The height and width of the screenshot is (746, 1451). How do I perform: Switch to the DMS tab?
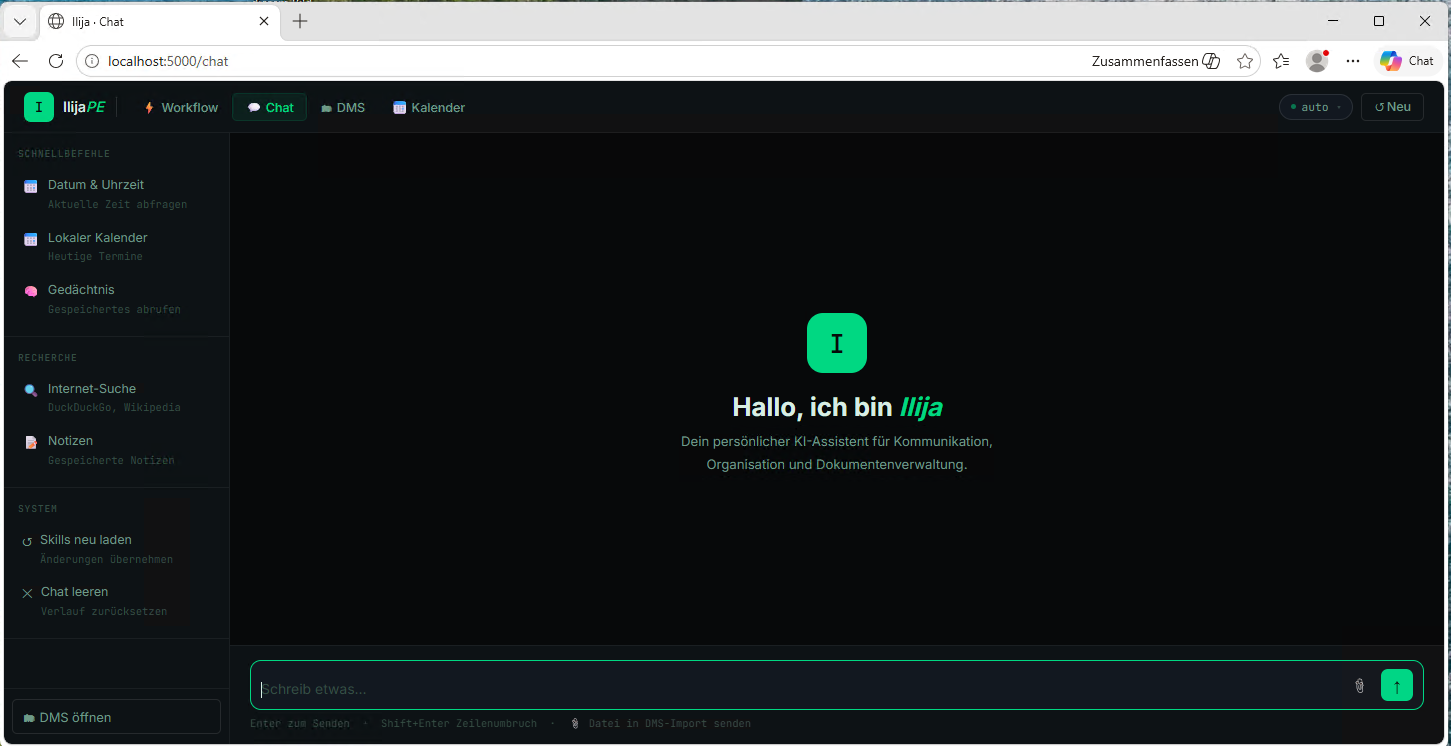coord(343,107)
